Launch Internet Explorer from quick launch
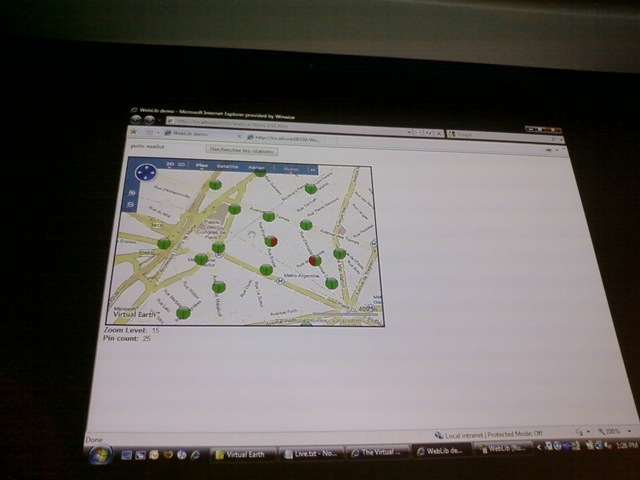This screenshot has height=480, width=640. click(196, 454)
